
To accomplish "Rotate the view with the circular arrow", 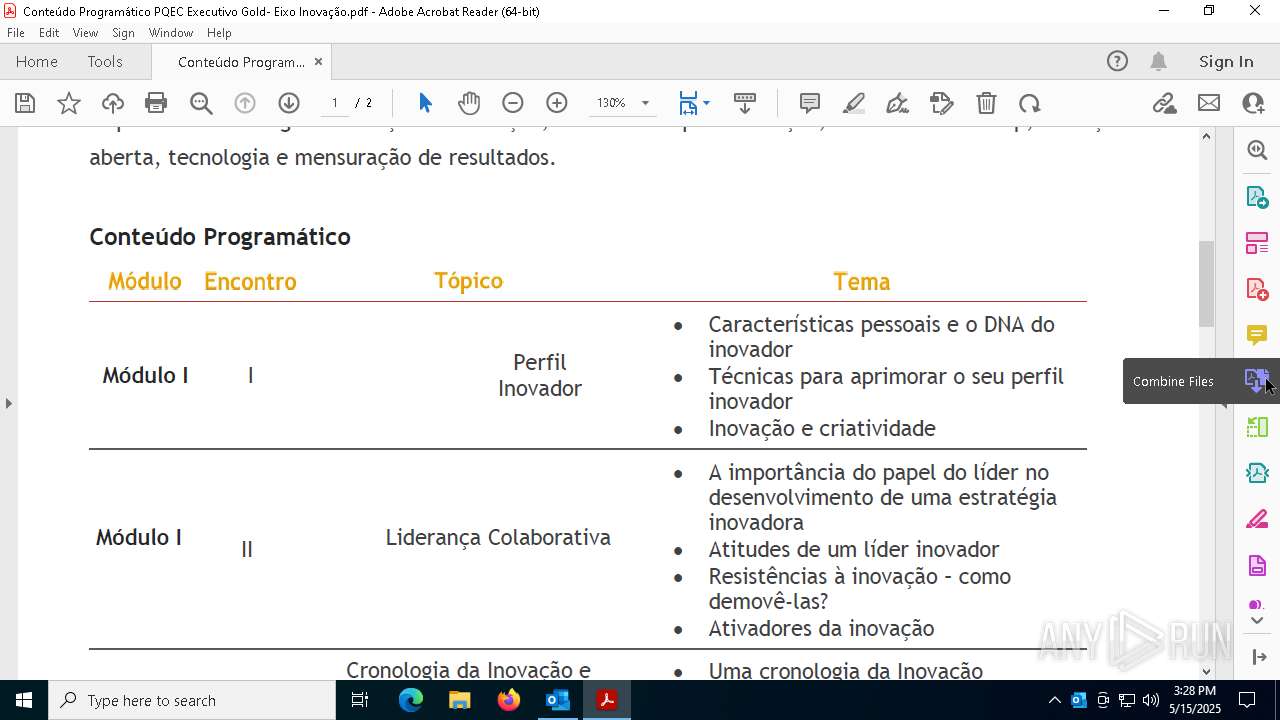I will [1030, 103].
